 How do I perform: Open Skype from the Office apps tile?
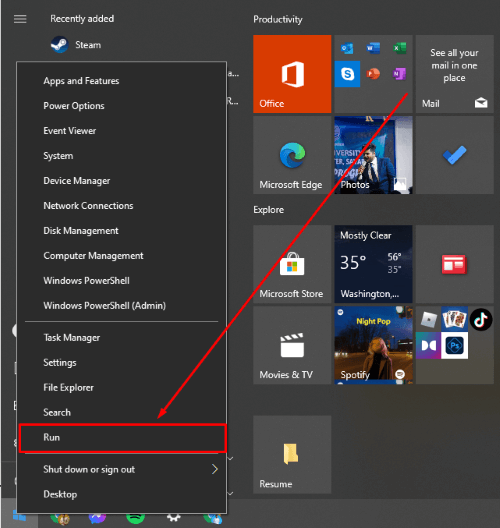(347, 74)
